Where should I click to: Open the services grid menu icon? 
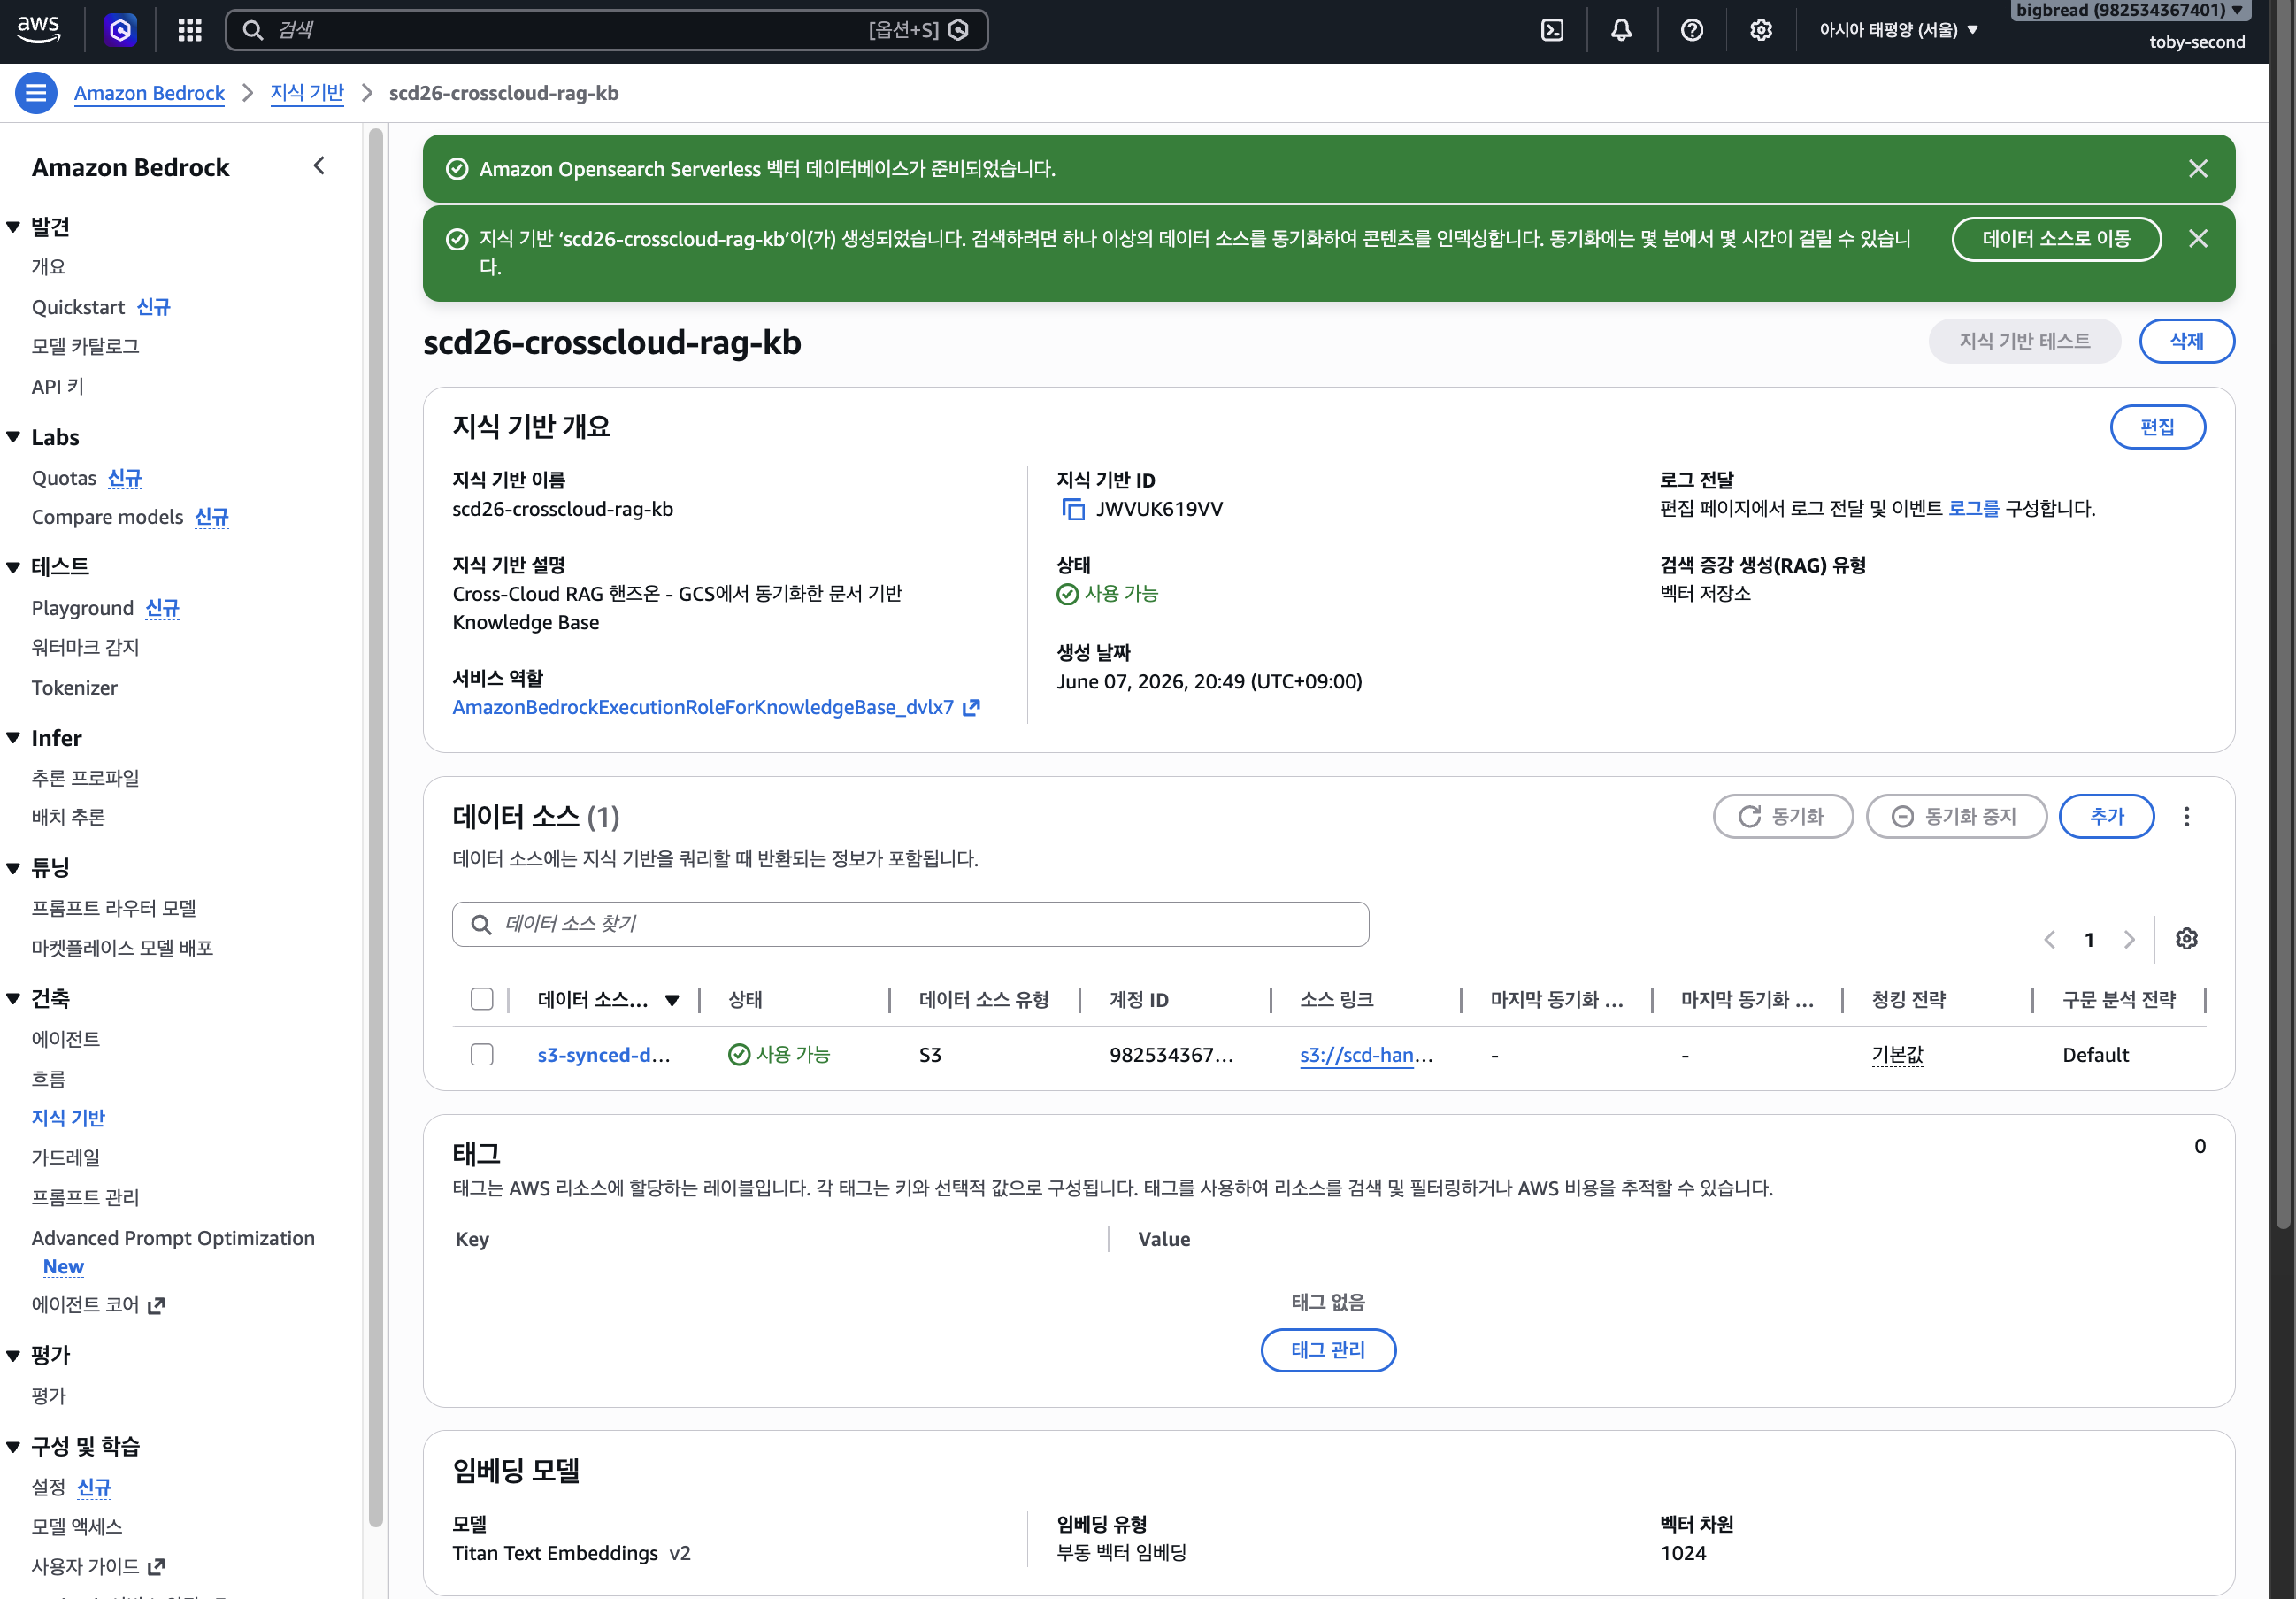pos(190,30)
